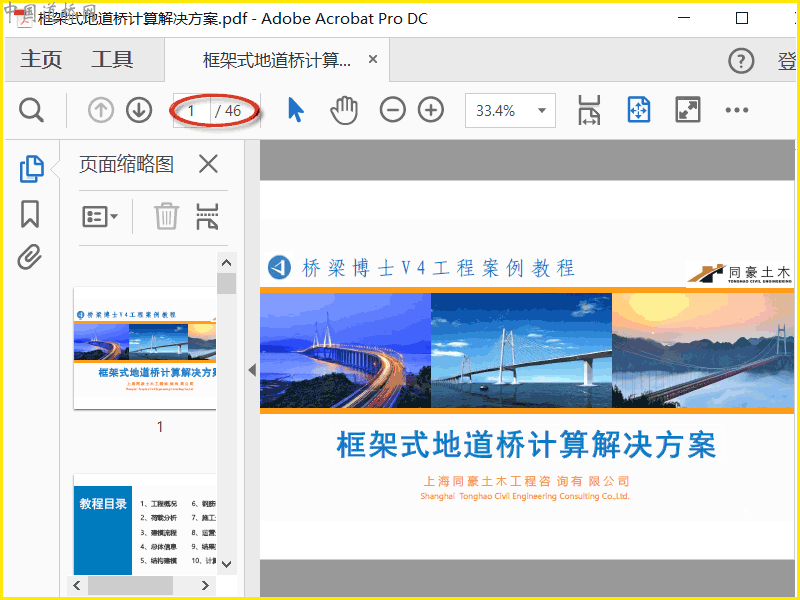The height and width of the screenshot is (600, 800).
Task: Click the fit full page icon
Action: (x=638, y=110)
